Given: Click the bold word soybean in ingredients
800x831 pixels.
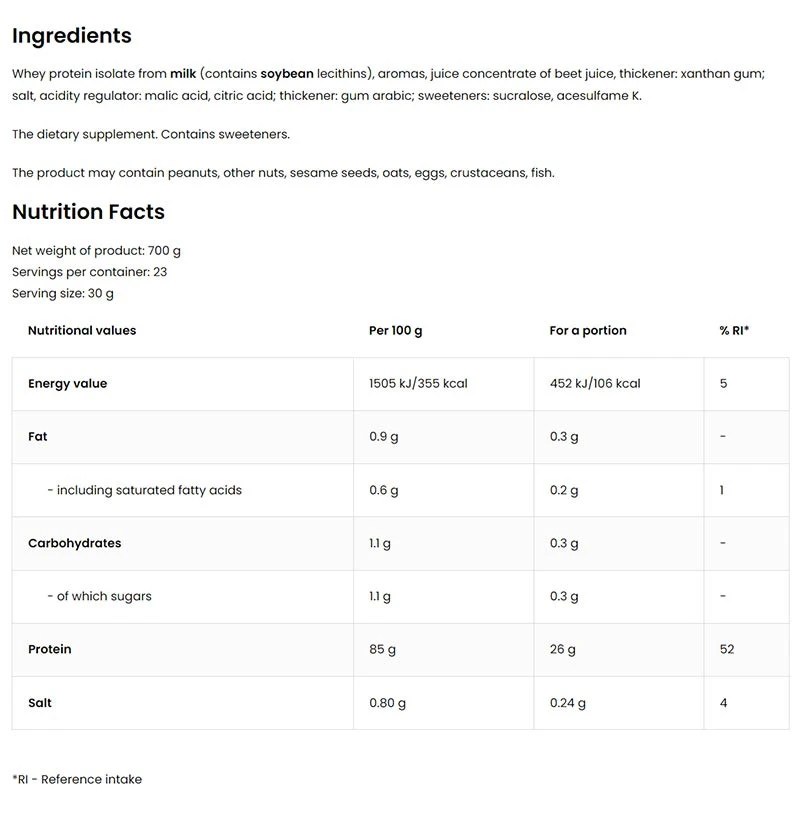Looking at the screenshot, I should pos(287,74).
